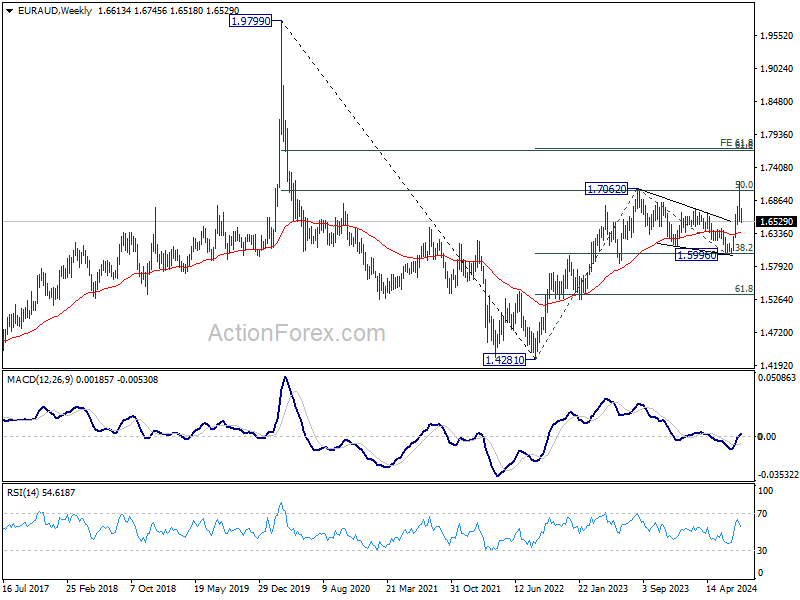The image size is (800, 600).
Task: Select the RSI 30 level label
Action: (762, 551)
